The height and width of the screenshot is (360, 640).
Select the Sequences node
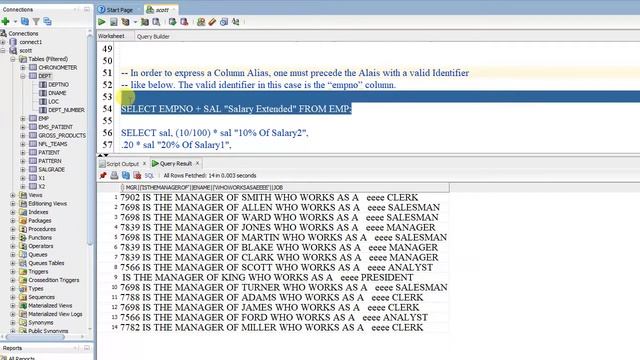click(x=41, y=297)
